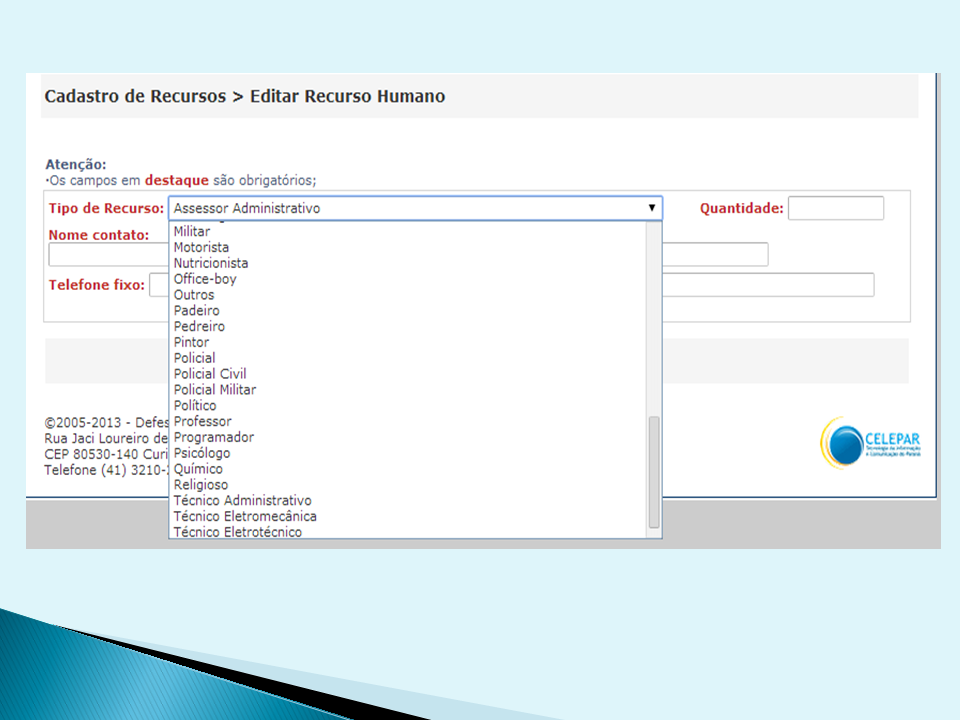
Task: Select Pintor from the list
Action: tap(191, 342)
